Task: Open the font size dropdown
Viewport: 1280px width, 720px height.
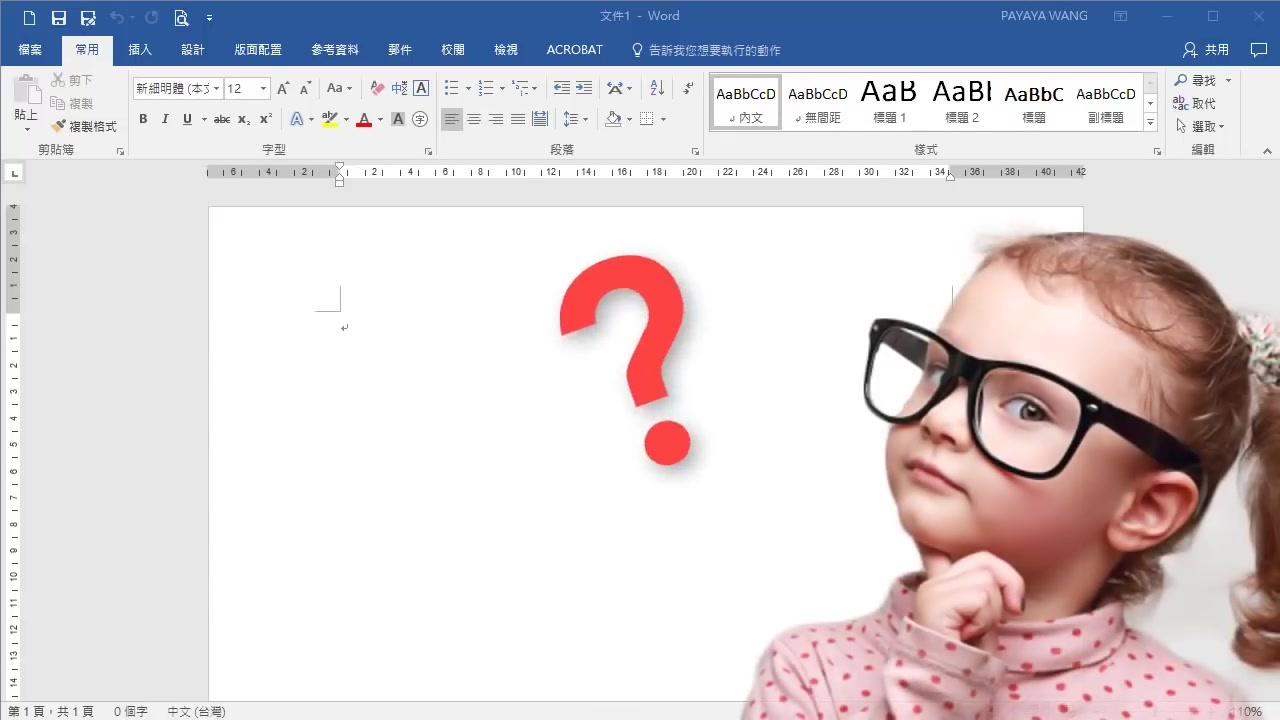Action: click(x=263, y=88)
